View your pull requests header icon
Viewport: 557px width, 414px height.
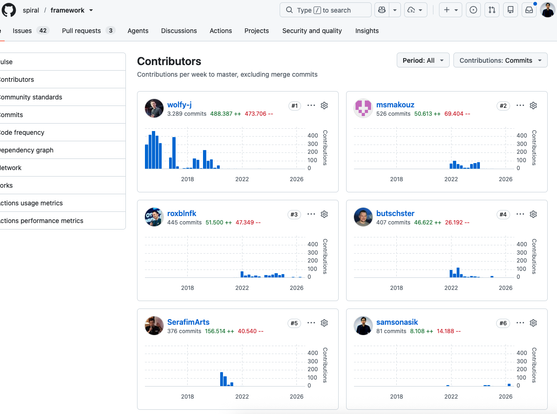[x=492, y=10]
